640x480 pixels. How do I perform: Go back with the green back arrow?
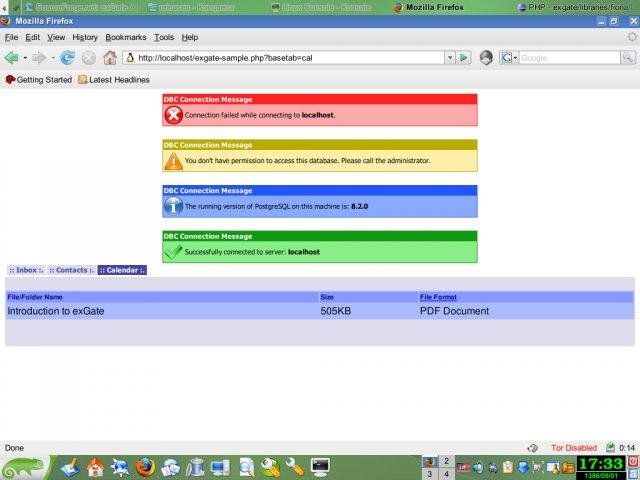coord(11,58)
